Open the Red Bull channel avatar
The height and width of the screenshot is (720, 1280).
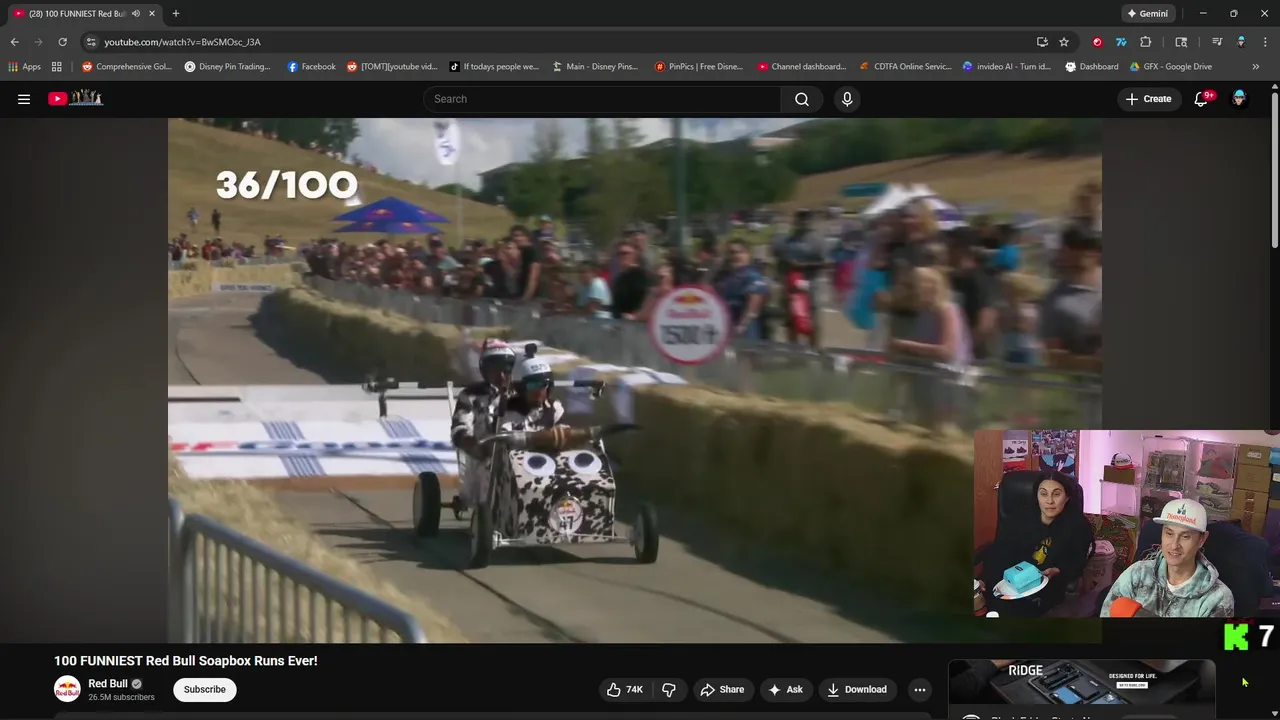click(x=67, y=689)
